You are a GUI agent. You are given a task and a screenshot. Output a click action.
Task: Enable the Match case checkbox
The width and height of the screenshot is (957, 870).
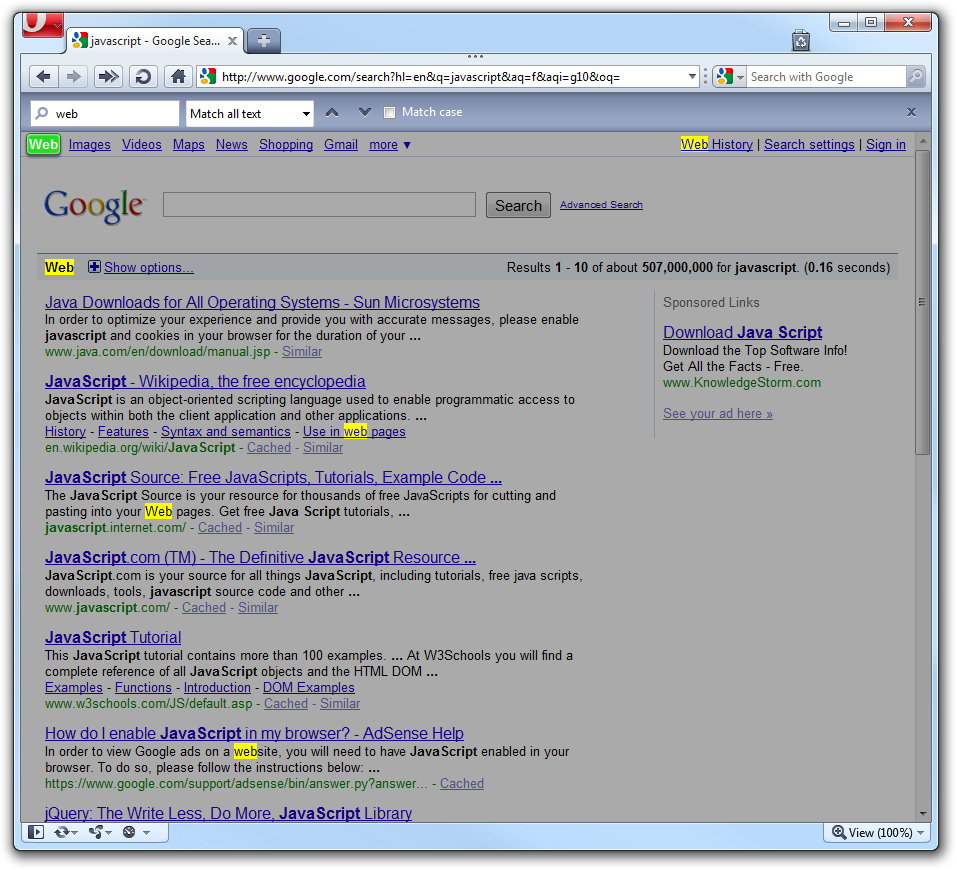pos(389,112)
